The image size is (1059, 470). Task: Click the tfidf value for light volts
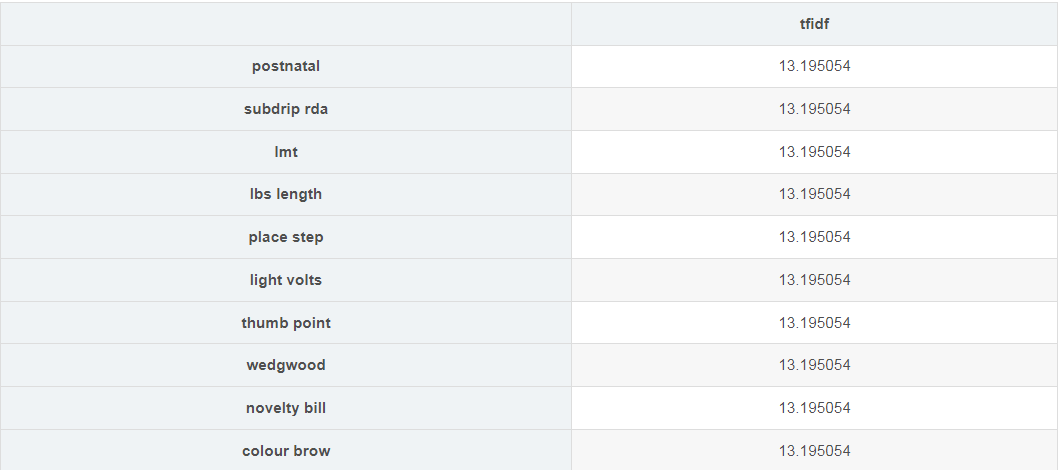(814, 280)
